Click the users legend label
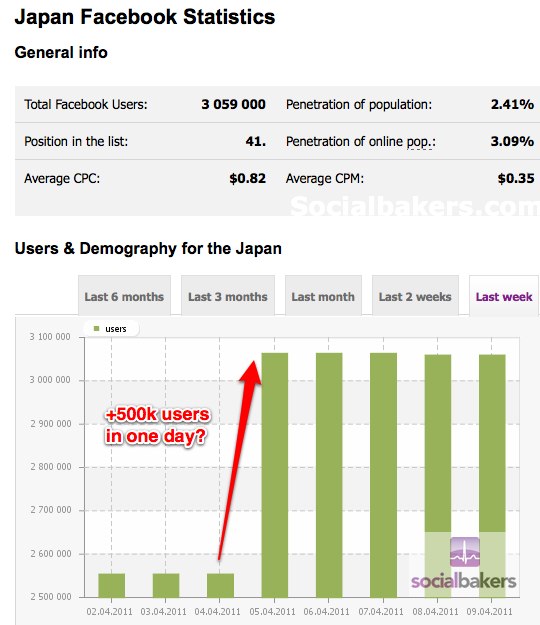Viewport: 540px width, 625px height. [116, 329]
